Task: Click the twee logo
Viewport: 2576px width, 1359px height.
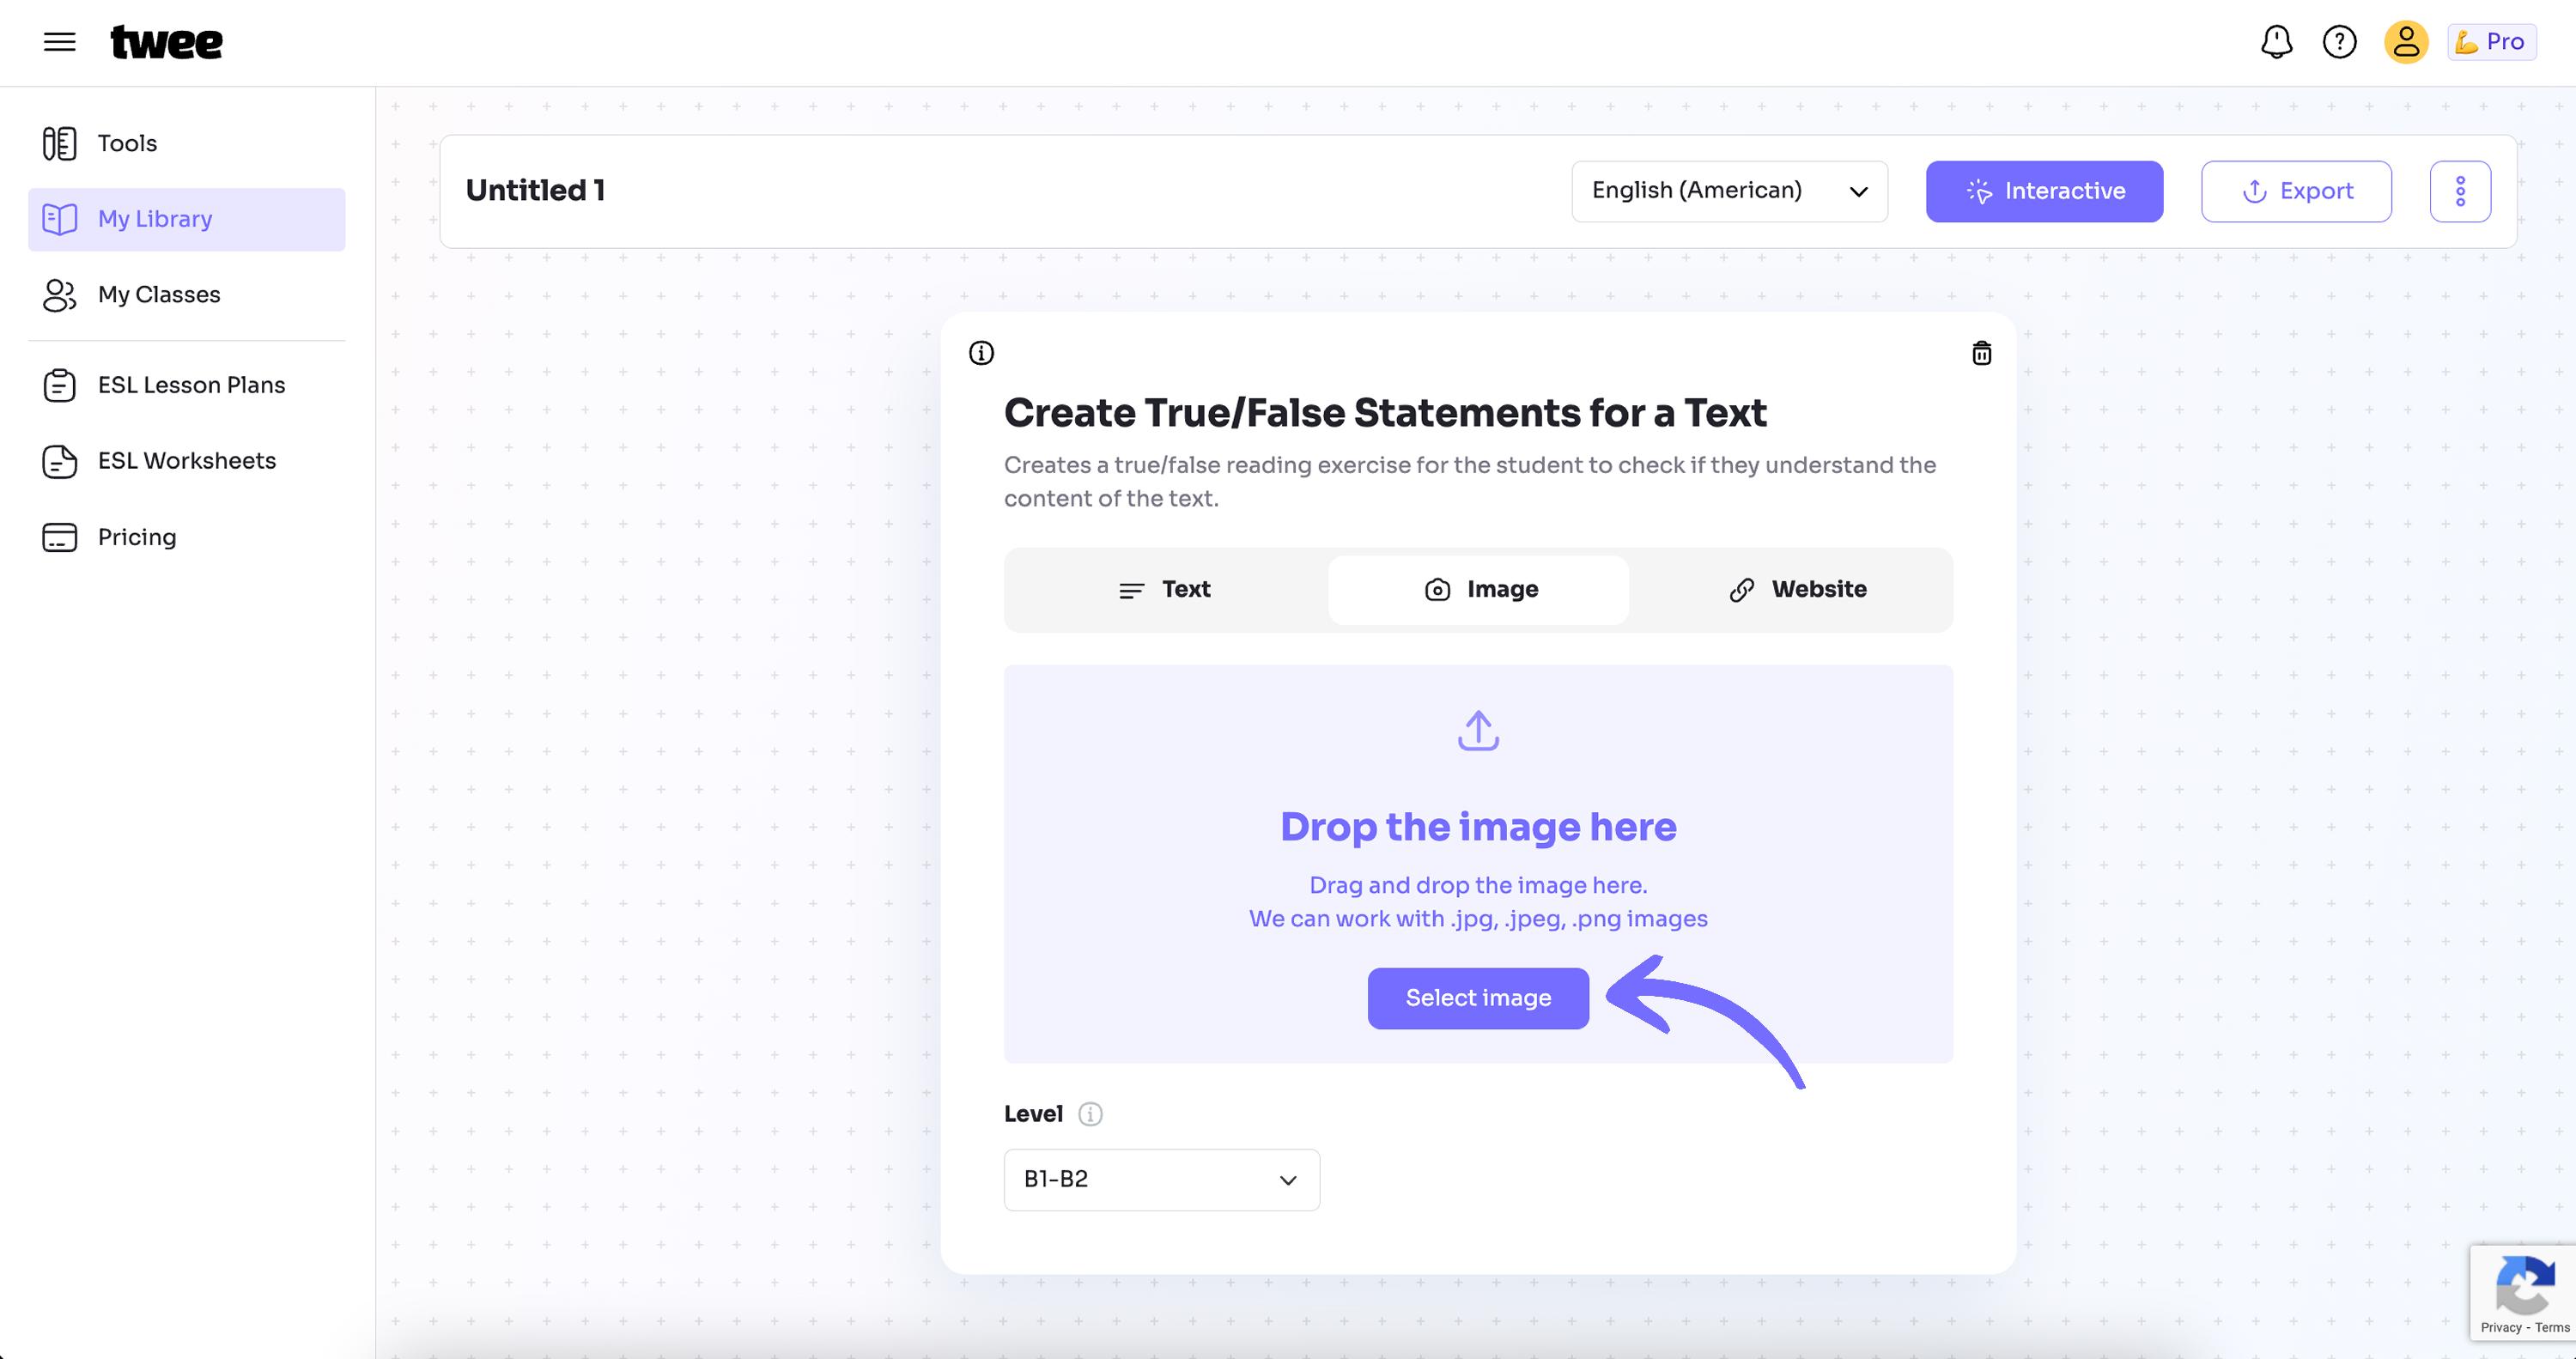Action: (166, 42)
